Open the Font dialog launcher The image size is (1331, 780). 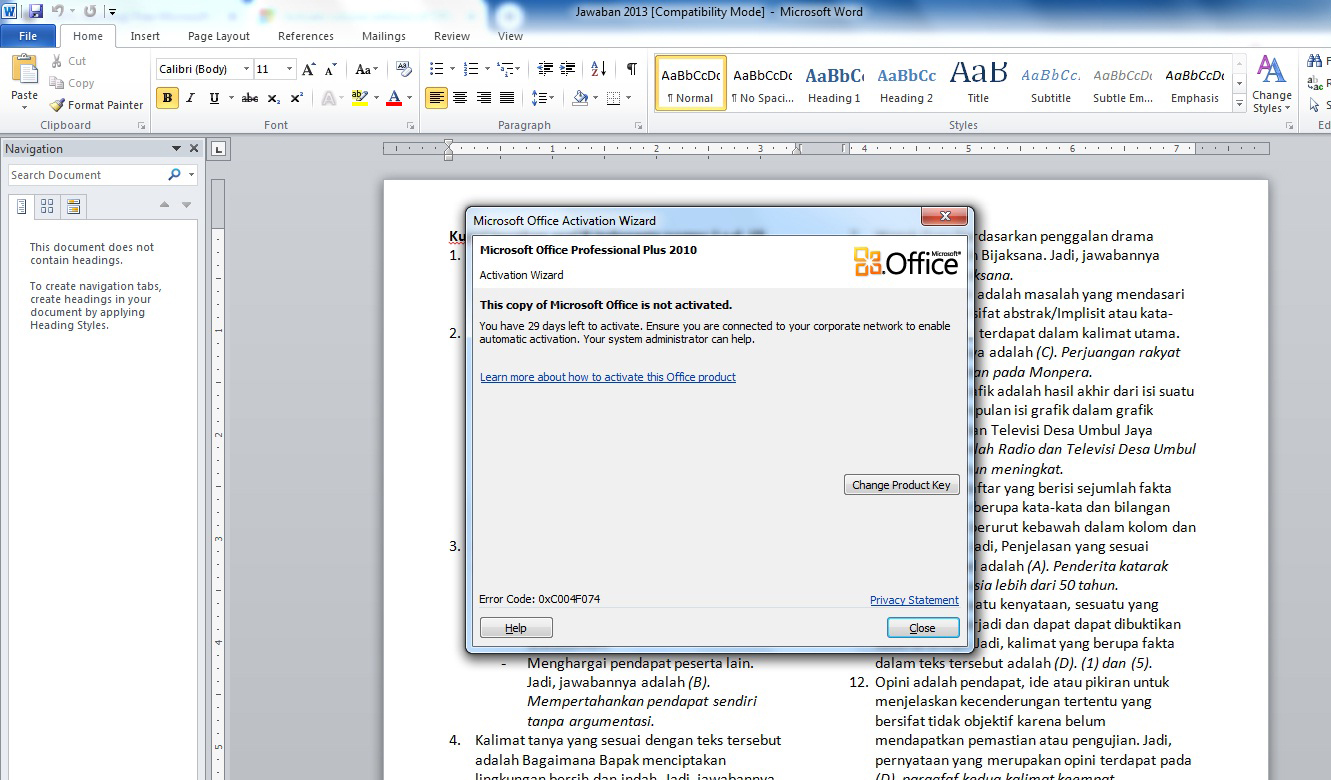[x=411, y=126]
